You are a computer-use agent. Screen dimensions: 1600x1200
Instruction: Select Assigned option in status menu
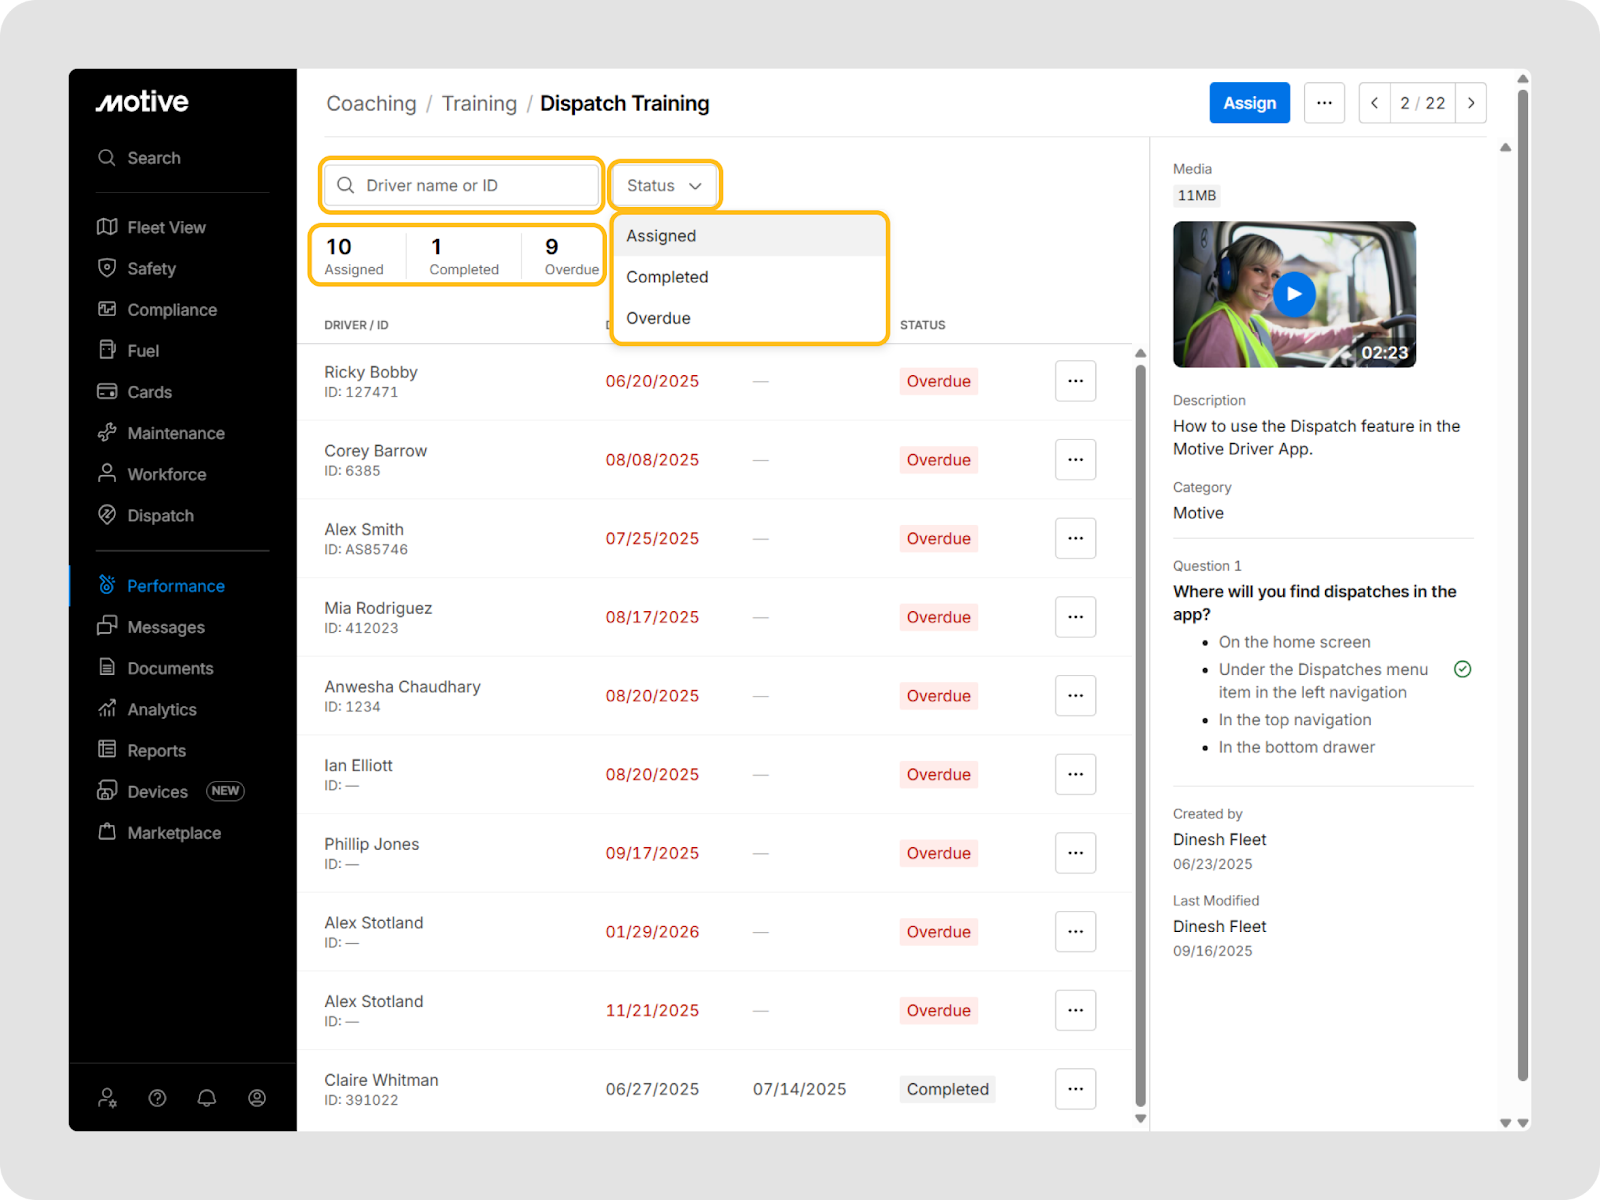coord(661,236)
